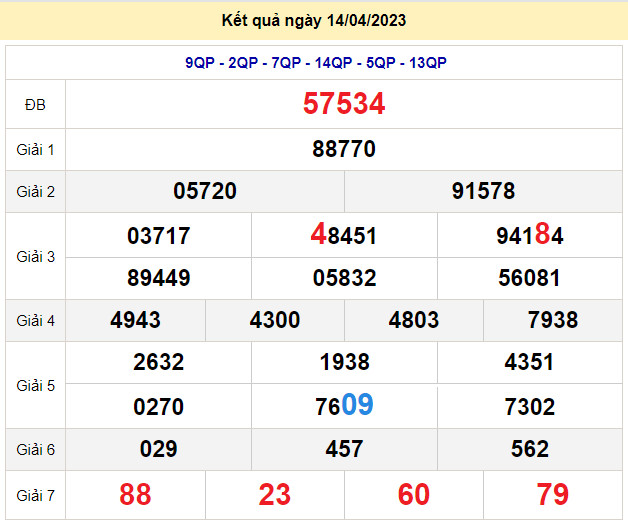Select number 4300 in Giải 4
This screenshot has width=628, height=525.
[x=275, y=320]
